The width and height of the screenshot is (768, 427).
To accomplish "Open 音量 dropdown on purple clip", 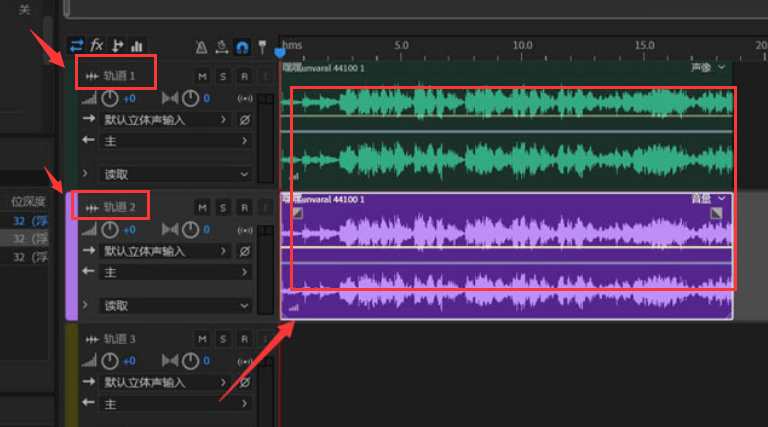I will click(708, 198).
